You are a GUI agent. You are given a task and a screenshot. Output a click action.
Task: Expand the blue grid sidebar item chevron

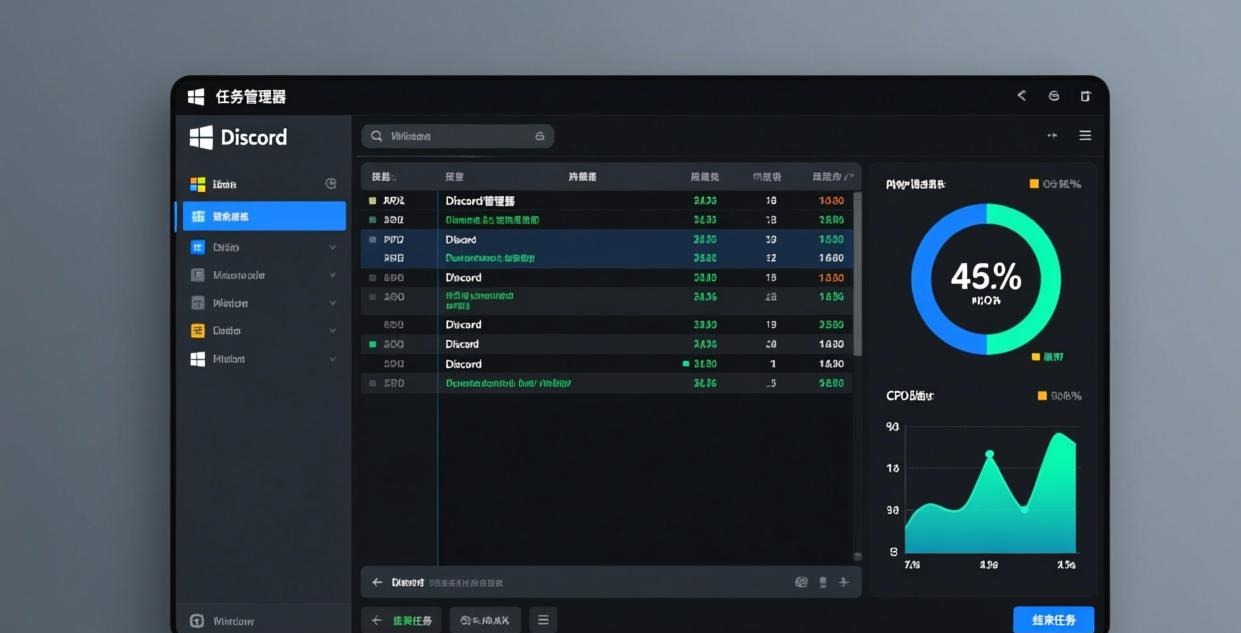tap(332, 247)
